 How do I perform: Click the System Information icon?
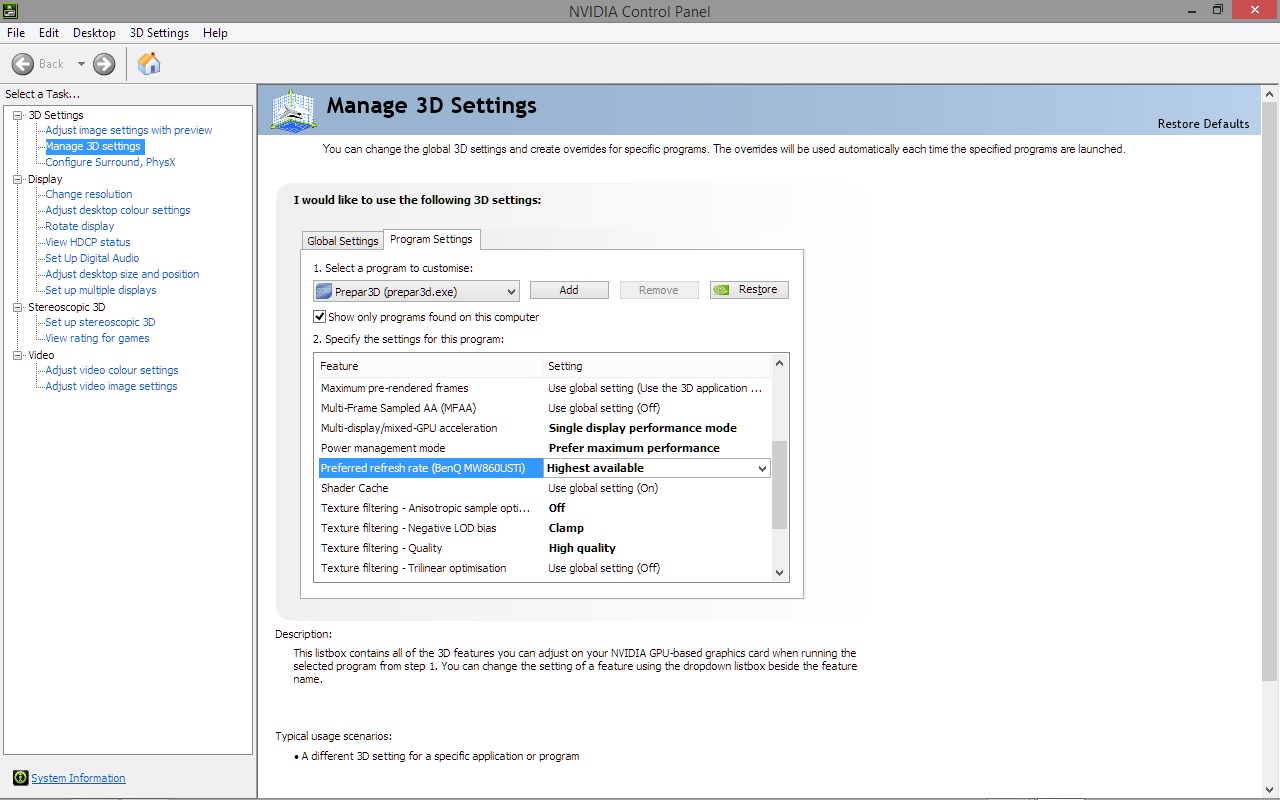point(20,778)
